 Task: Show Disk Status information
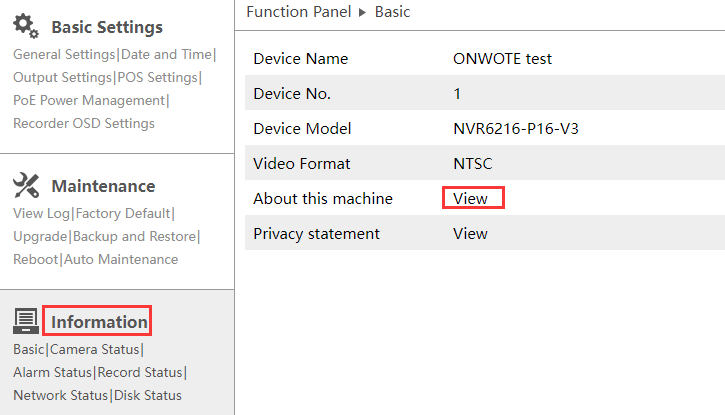[x=148, y=395]
